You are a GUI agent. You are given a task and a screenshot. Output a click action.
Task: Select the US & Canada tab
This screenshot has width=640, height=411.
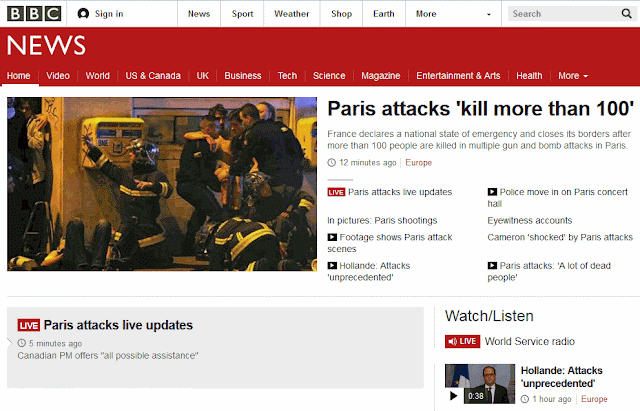(153, 76)
